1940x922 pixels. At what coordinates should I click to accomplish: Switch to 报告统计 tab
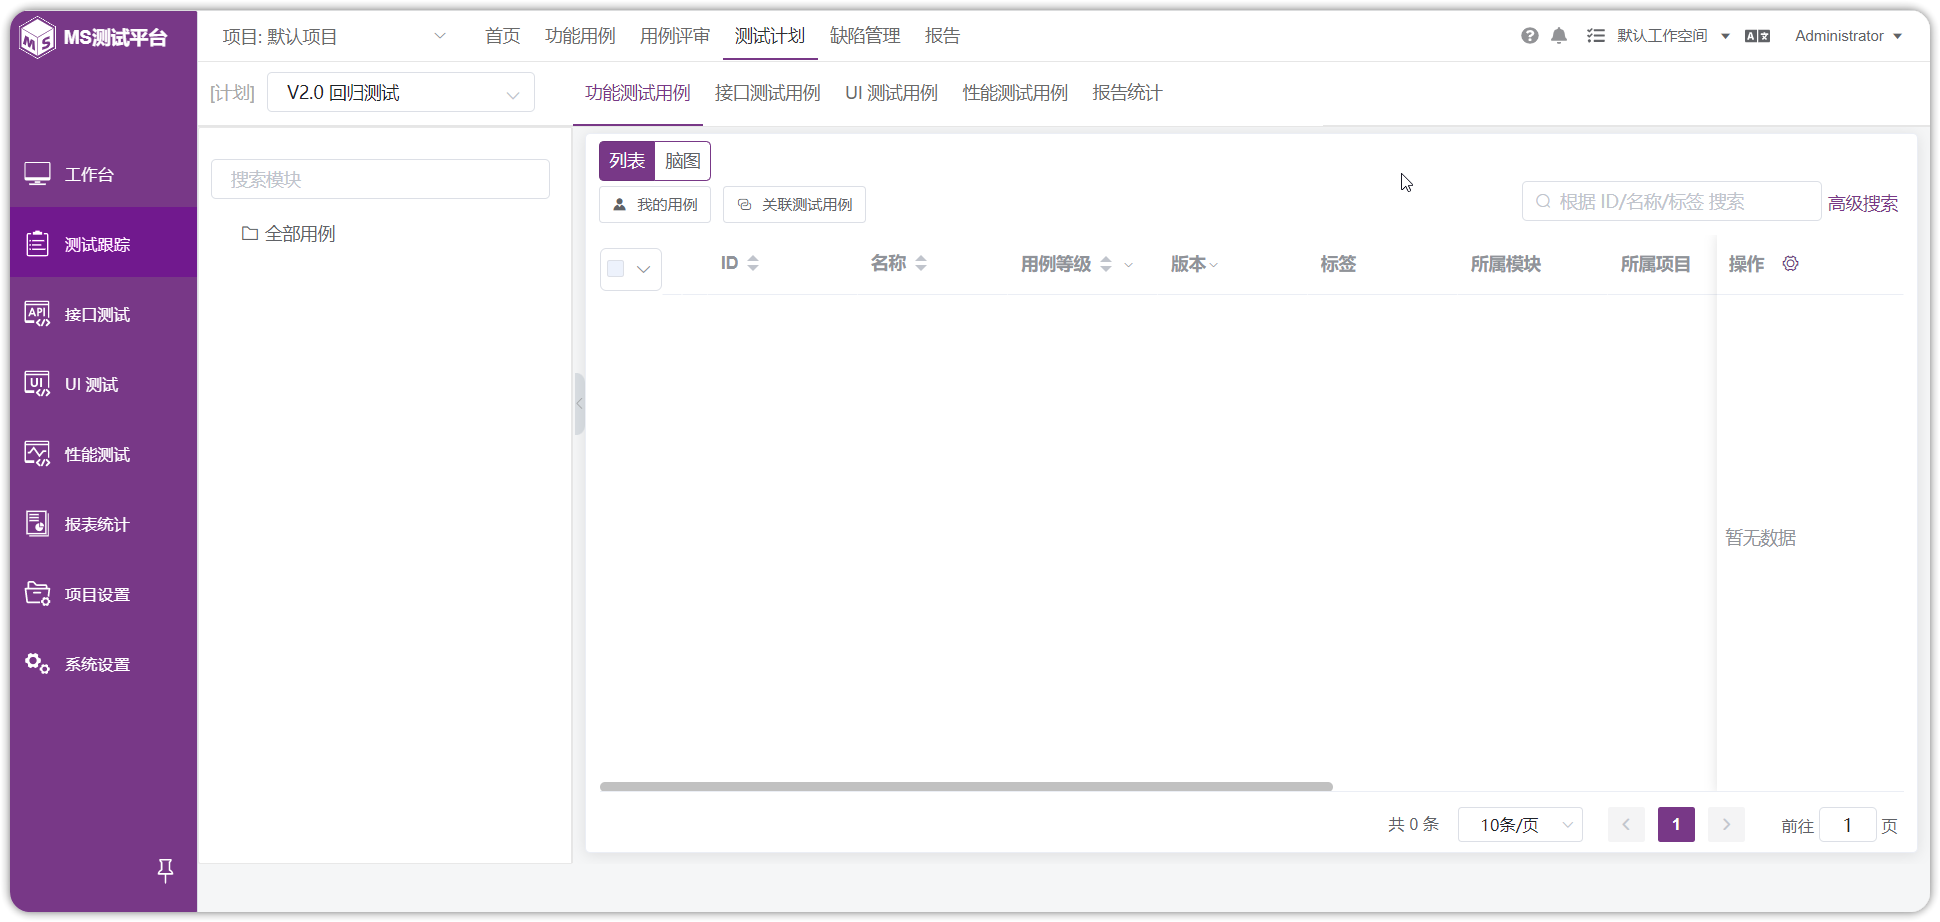click(x=1127, y=93)
